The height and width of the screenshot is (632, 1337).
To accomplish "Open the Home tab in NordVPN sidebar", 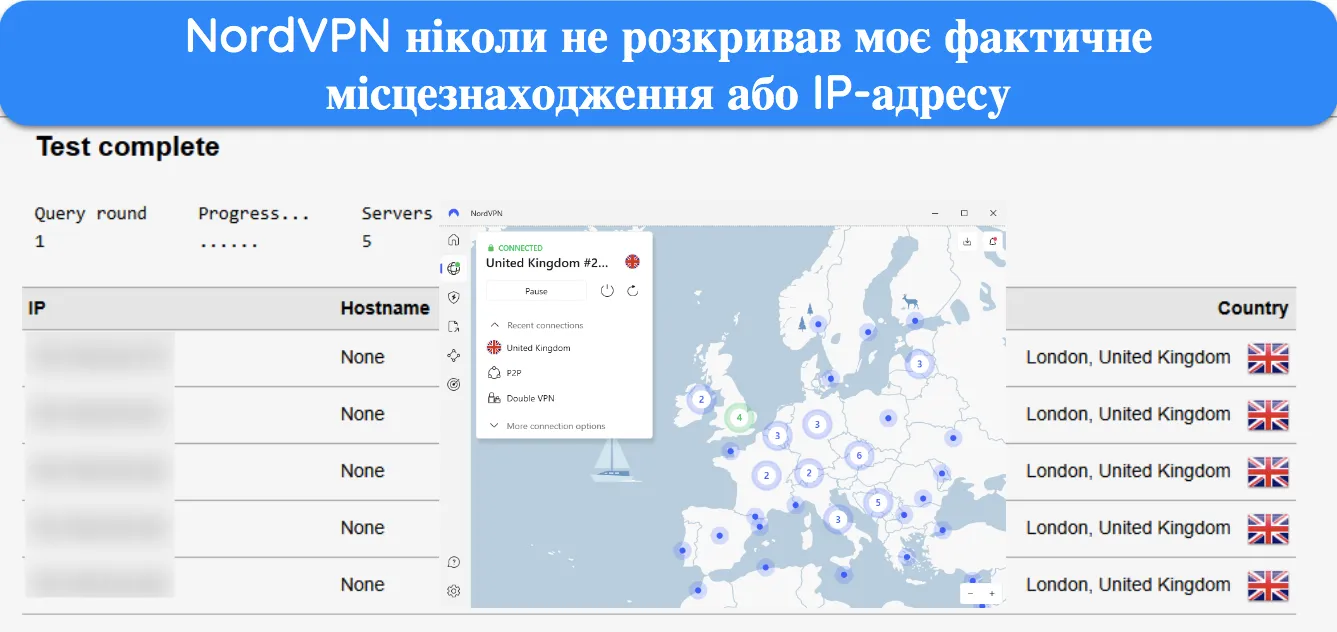I will [454, 240].
